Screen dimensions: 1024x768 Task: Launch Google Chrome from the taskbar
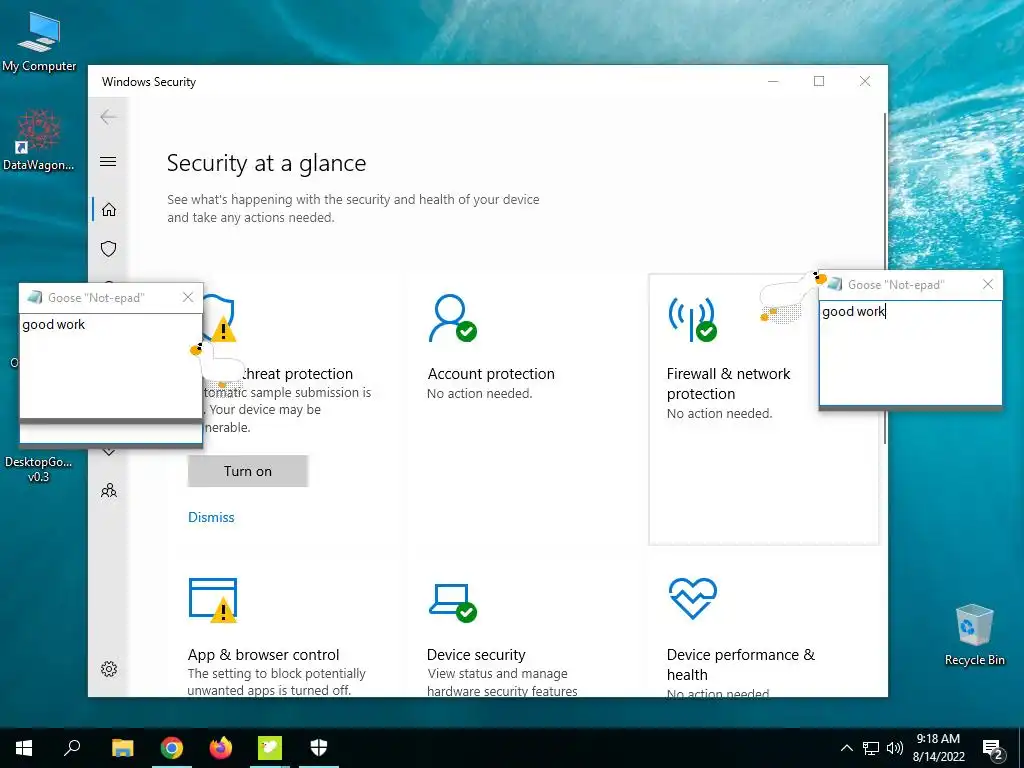pyautogui.click(x=171, y=748)
